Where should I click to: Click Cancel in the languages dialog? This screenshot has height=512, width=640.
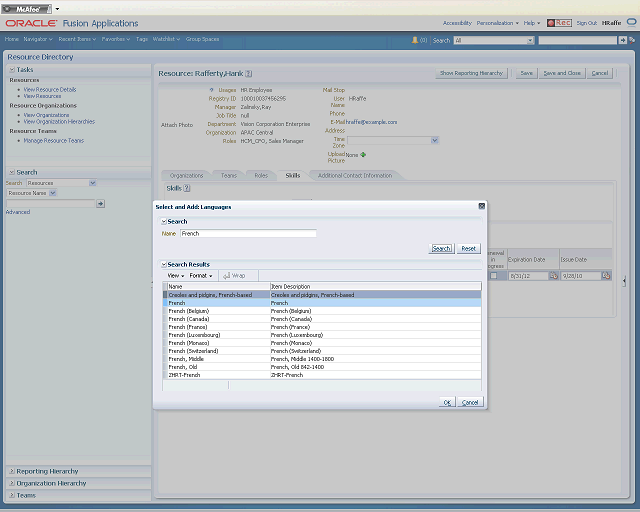(470, 402)
